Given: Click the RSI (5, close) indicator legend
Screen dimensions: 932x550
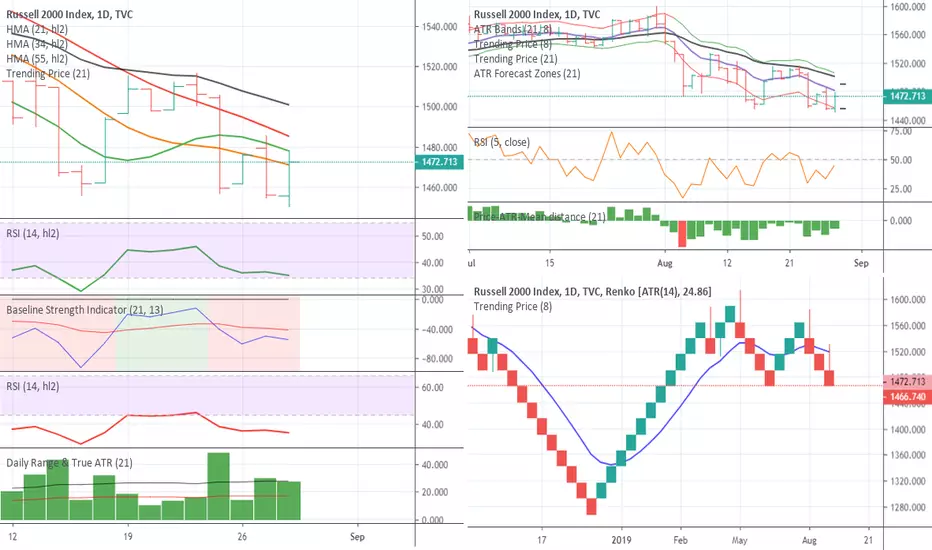Looking at the screenshot, I should tap(502, 142).
